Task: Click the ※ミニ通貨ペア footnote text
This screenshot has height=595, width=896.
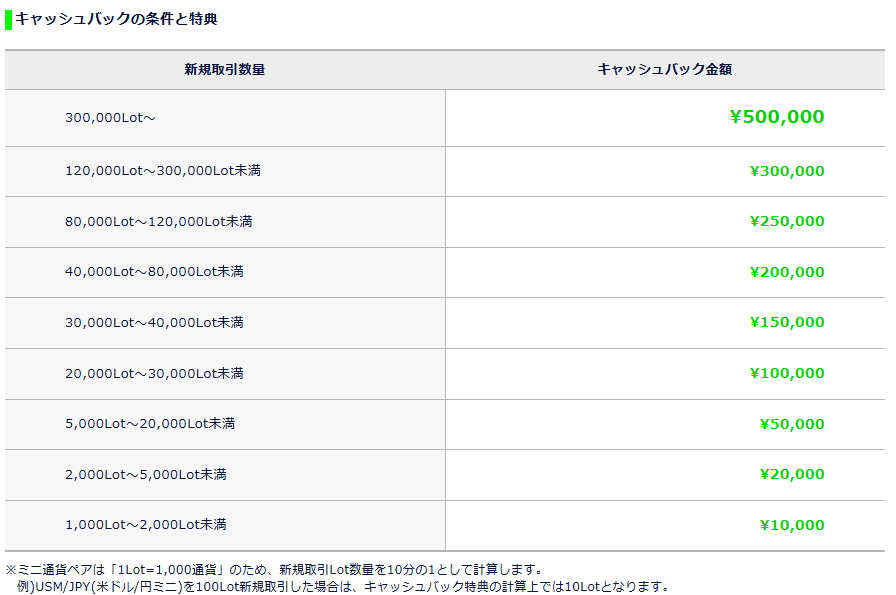Action: point(274,570)
